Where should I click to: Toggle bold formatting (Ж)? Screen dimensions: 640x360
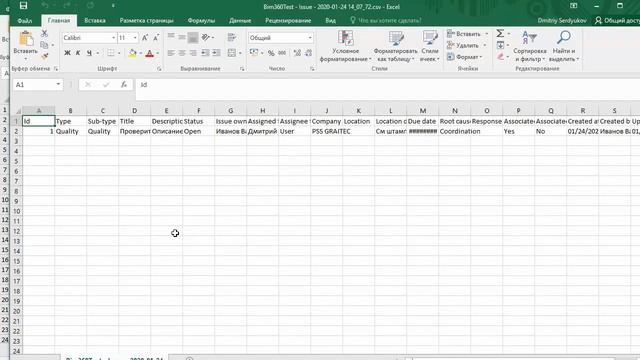(67, 53)
